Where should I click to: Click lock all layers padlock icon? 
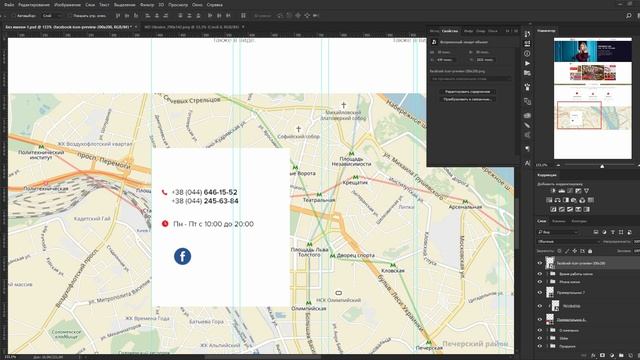click(x=590, y=251)
